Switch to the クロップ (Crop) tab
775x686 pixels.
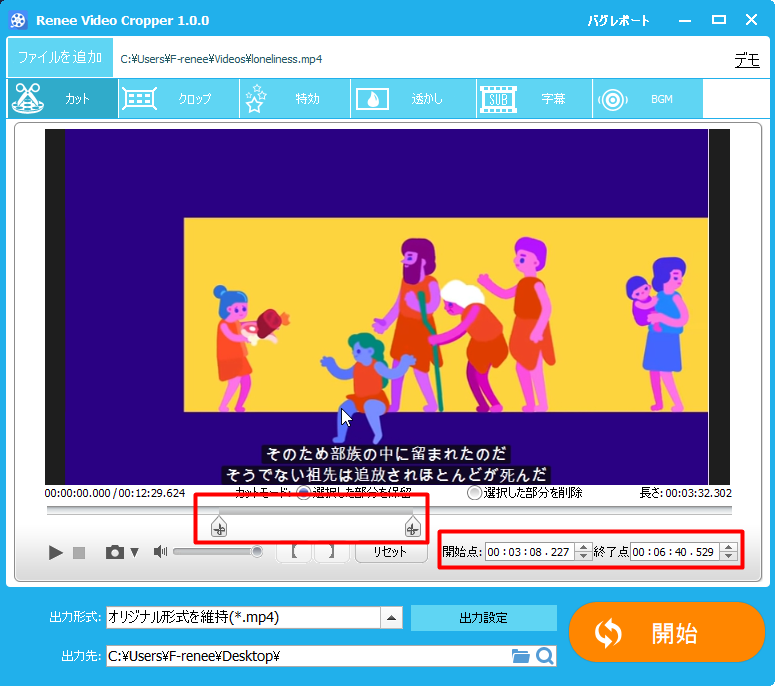tap(179, 99)
